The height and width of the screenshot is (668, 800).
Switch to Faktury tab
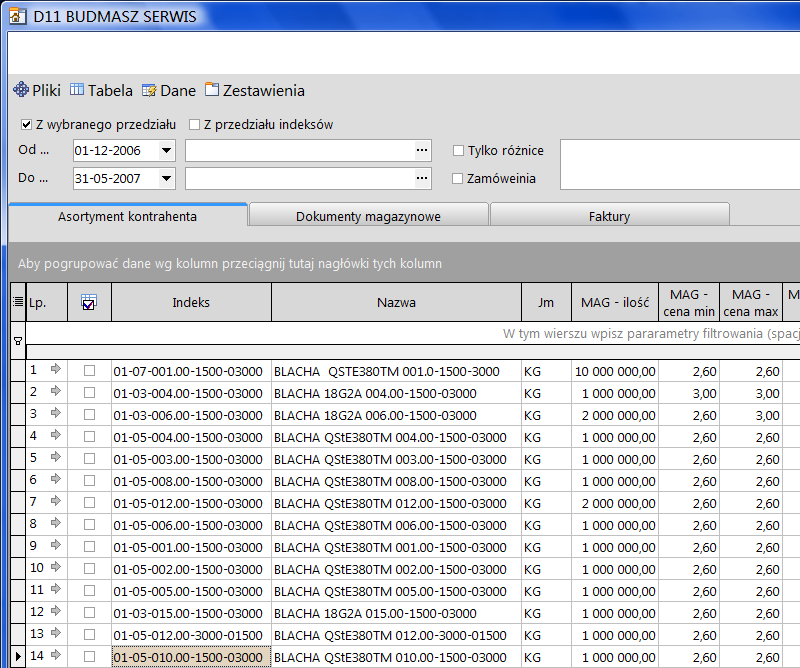(609, 216)
